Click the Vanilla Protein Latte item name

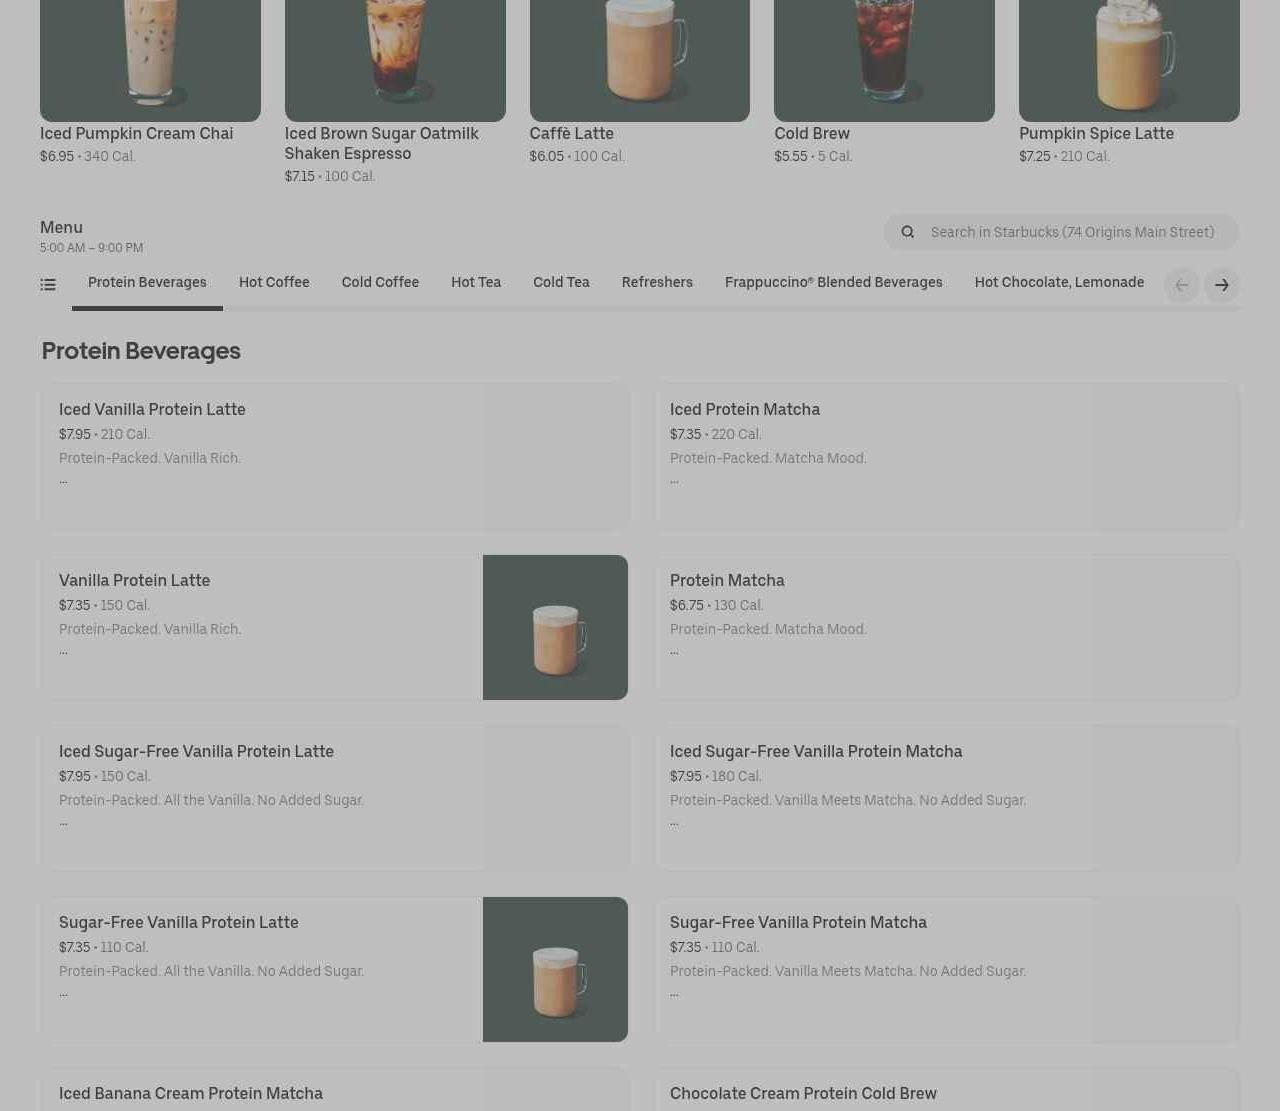point(134,581)
